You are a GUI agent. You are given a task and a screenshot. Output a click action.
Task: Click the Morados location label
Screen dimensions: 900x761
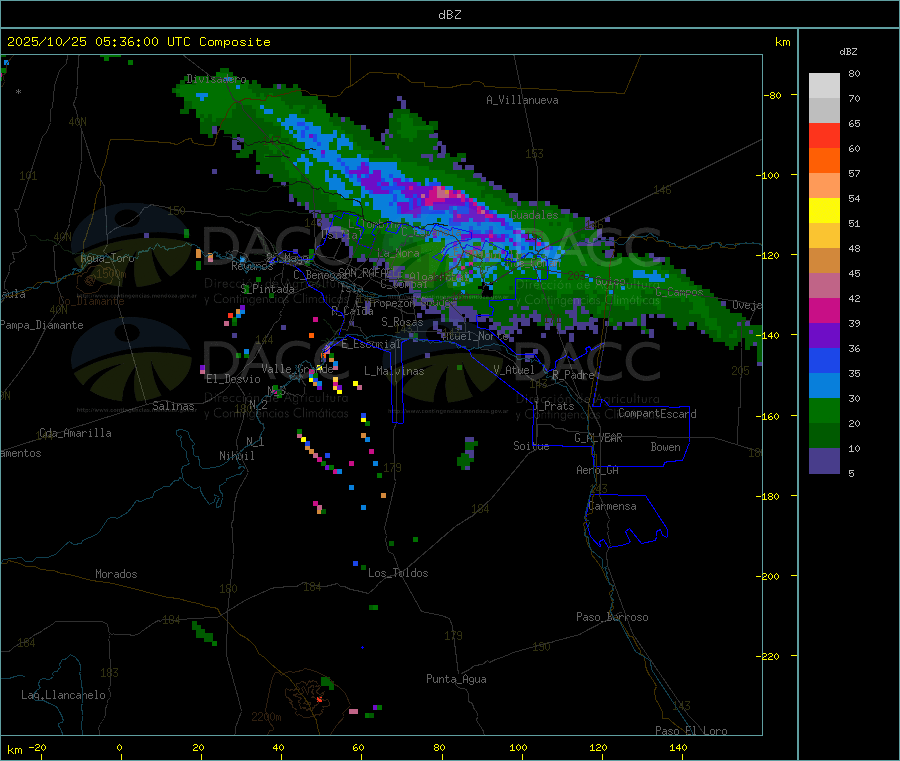point(116,574)
